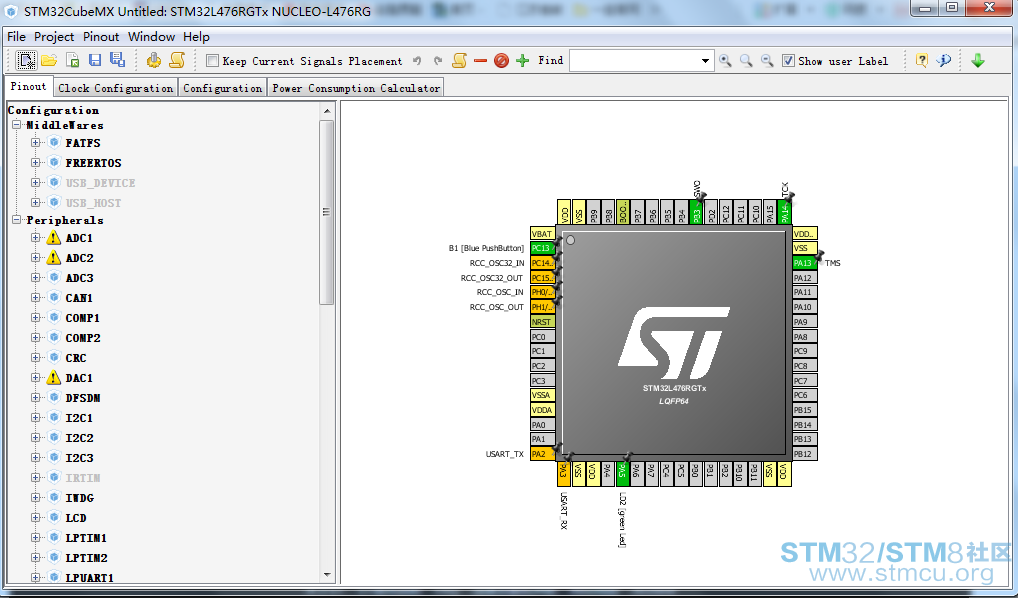Click the cube icon beside CRC

pos(55,358)
